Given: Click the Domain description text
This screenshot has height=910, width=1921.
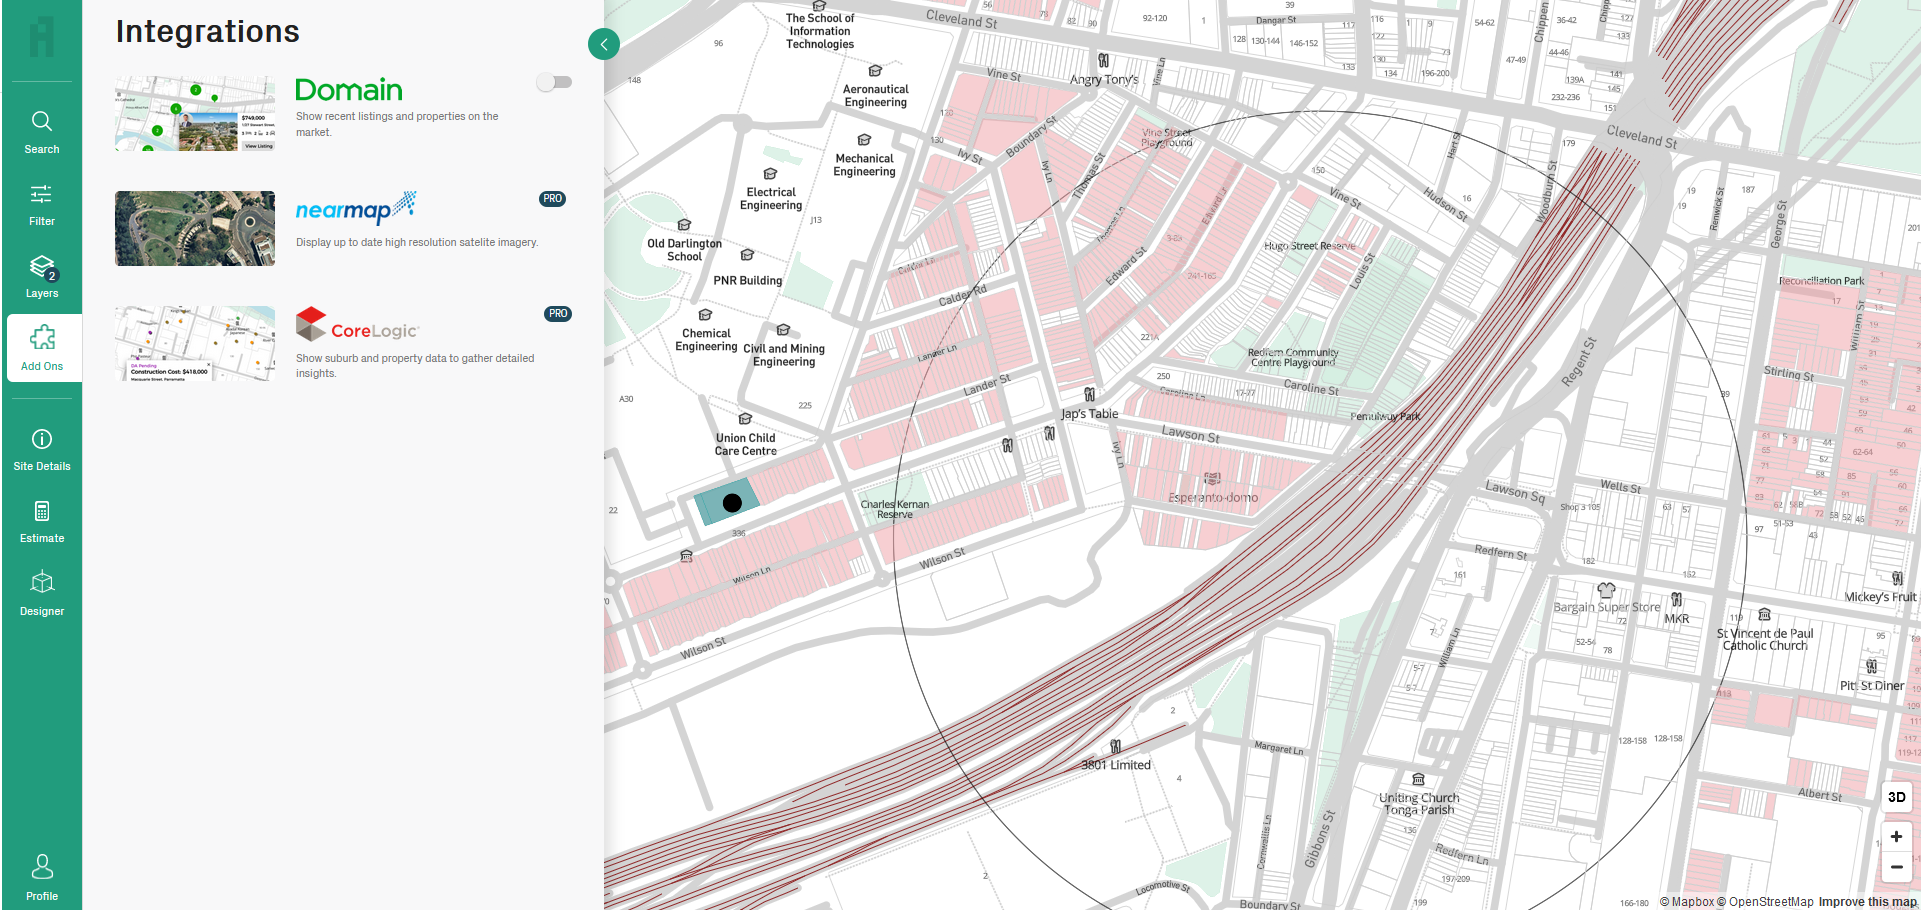Looking at the screenshot, I should pyautogui.click(x=397, y=124).
